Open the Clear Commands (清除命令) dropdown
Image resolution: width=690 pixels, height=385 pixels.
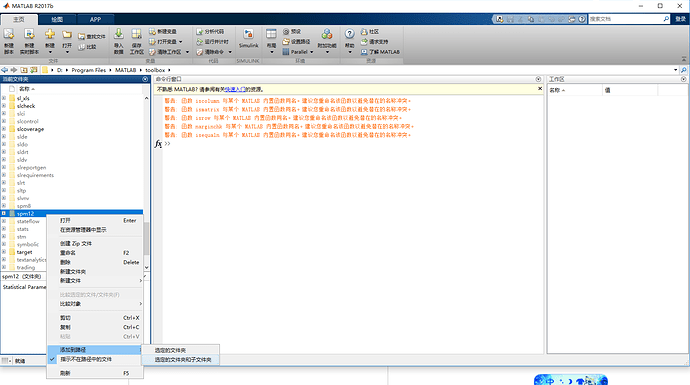point(230,52)
